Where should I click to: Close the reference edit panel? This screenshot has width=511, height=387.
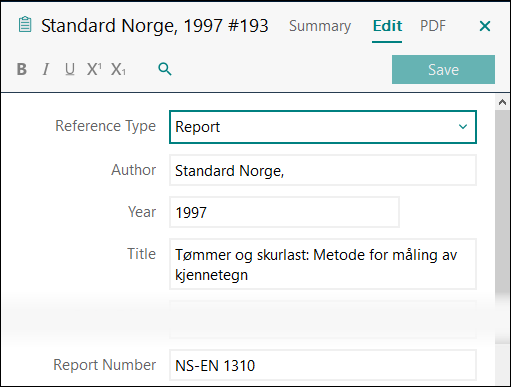click(485, 26)
